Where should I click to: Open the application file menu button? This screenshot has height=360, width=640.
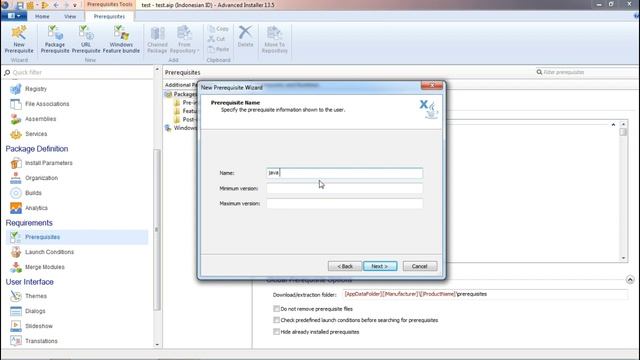(14, 16)
